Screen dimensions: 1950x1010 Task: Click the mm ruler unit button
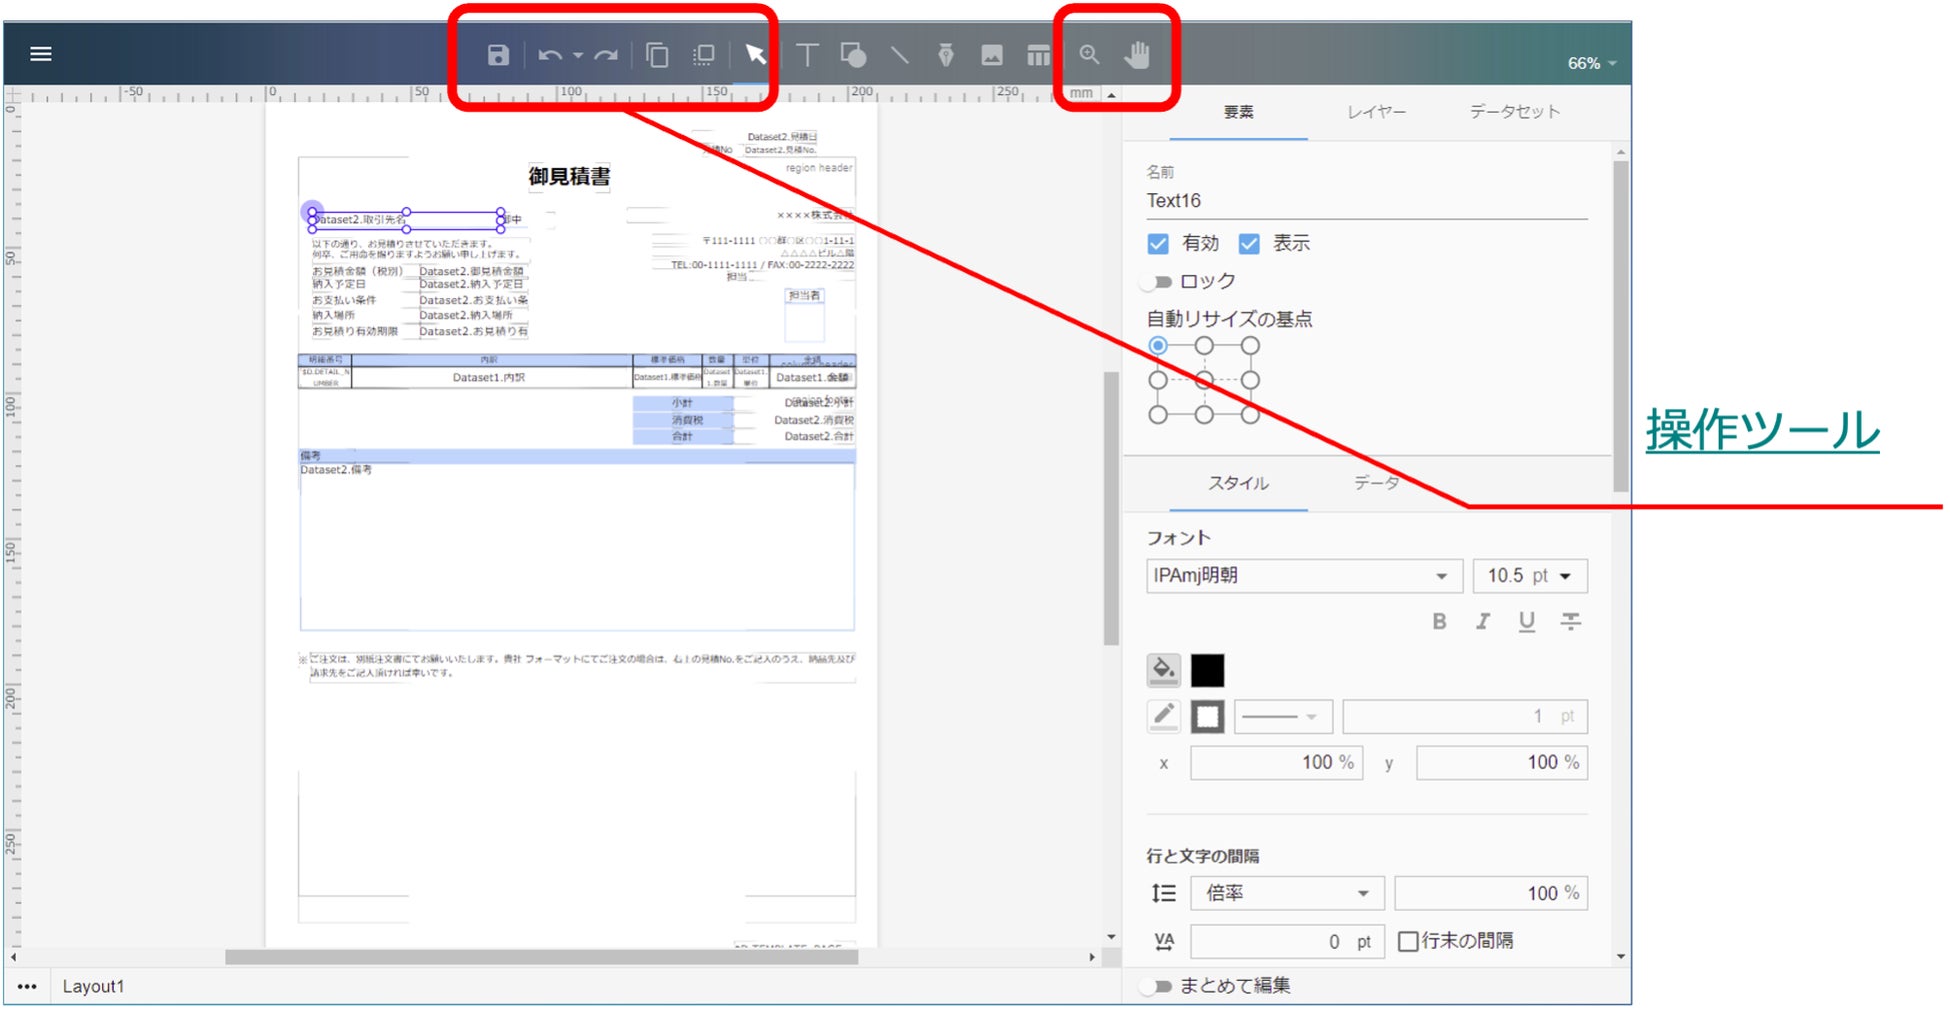click(1081, 93)
